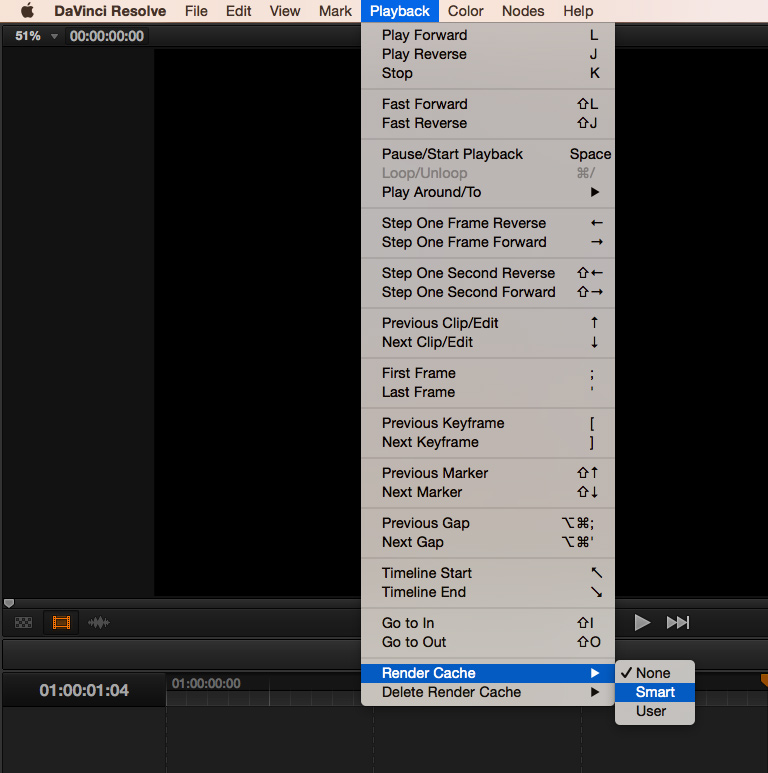Open the 51% viewer zoom dropdown
The width and height of the screenshot is (768, 773).
click(36, 36)
